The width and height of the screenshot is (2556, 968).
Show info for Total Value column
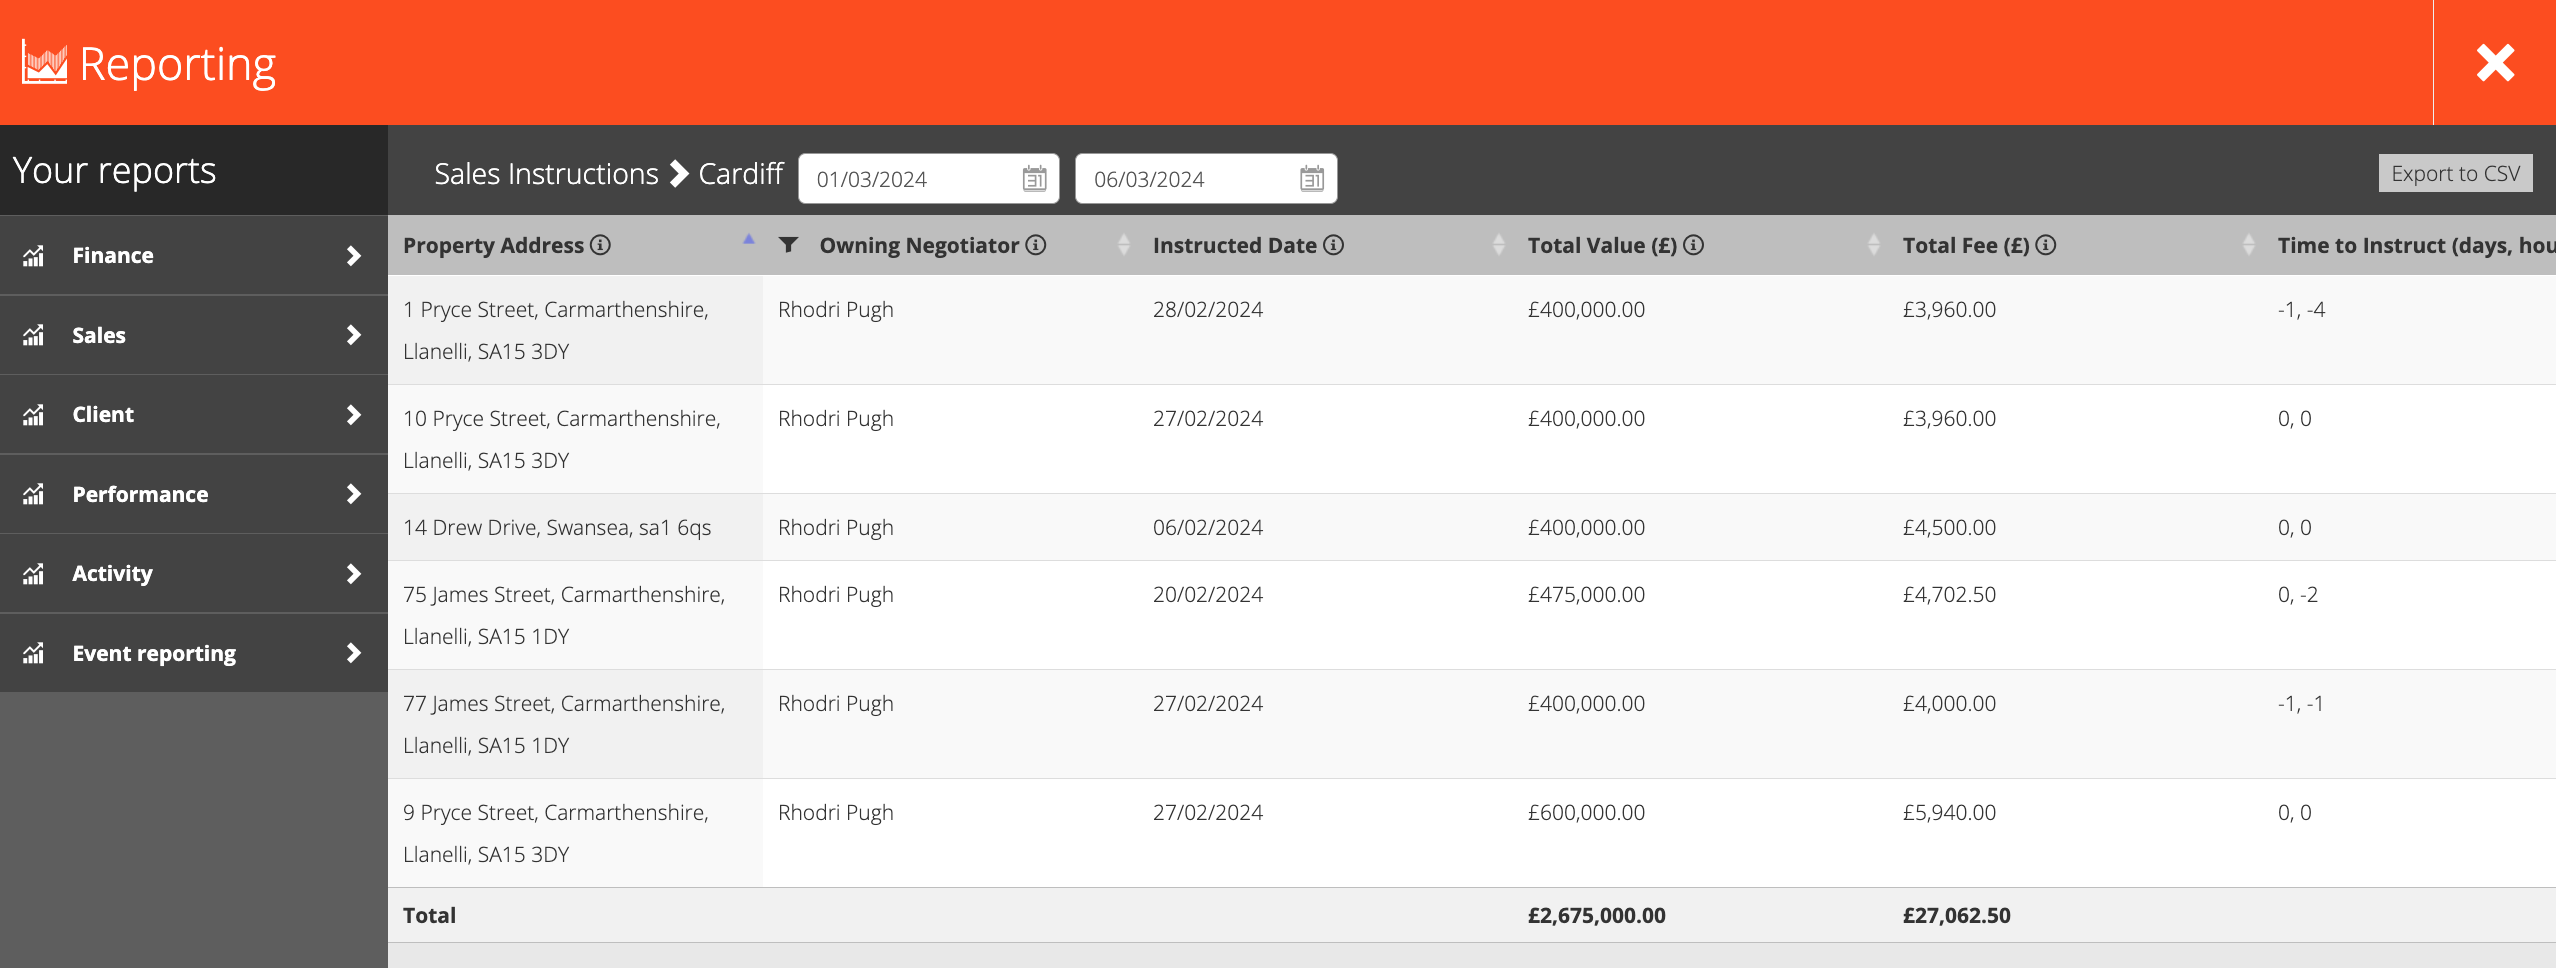click(x=1693, y=245)
